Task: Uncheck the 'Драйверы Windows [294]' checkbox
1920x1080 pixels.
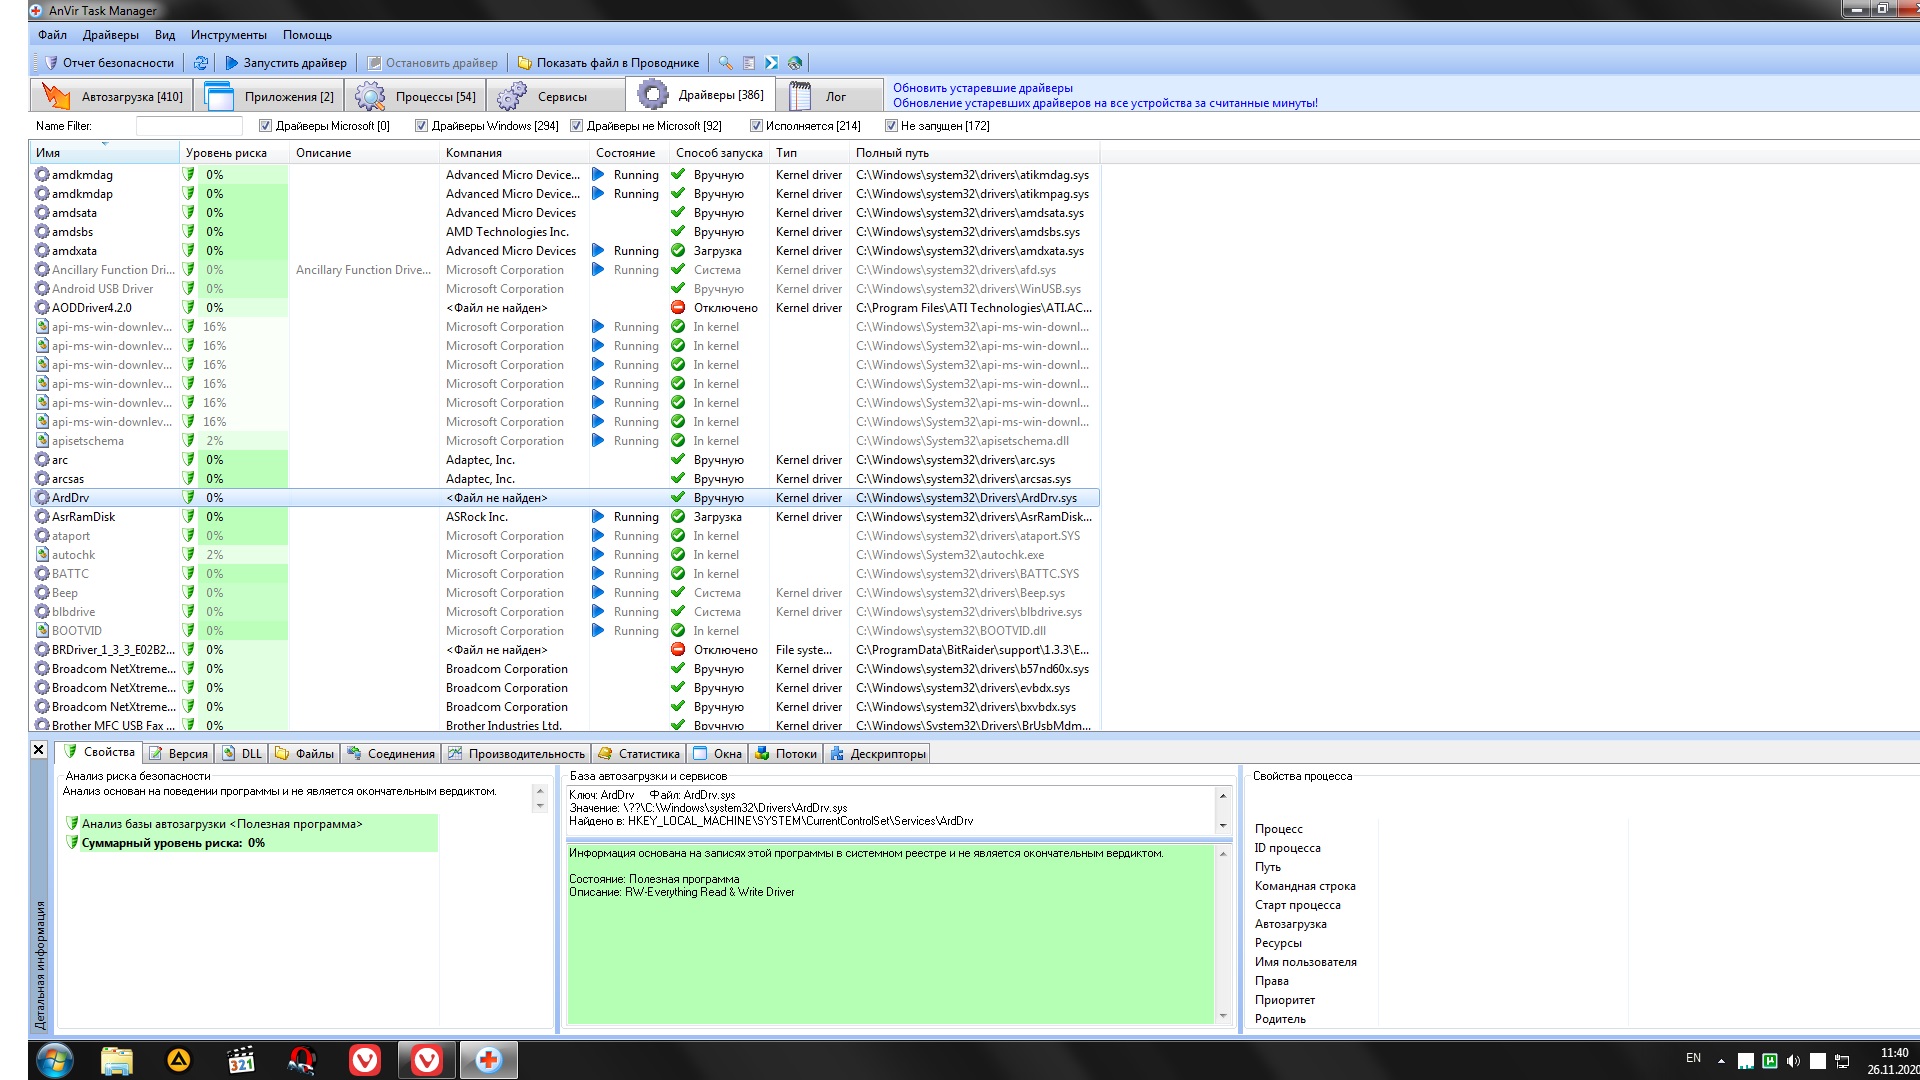Action: click(422, 126)
